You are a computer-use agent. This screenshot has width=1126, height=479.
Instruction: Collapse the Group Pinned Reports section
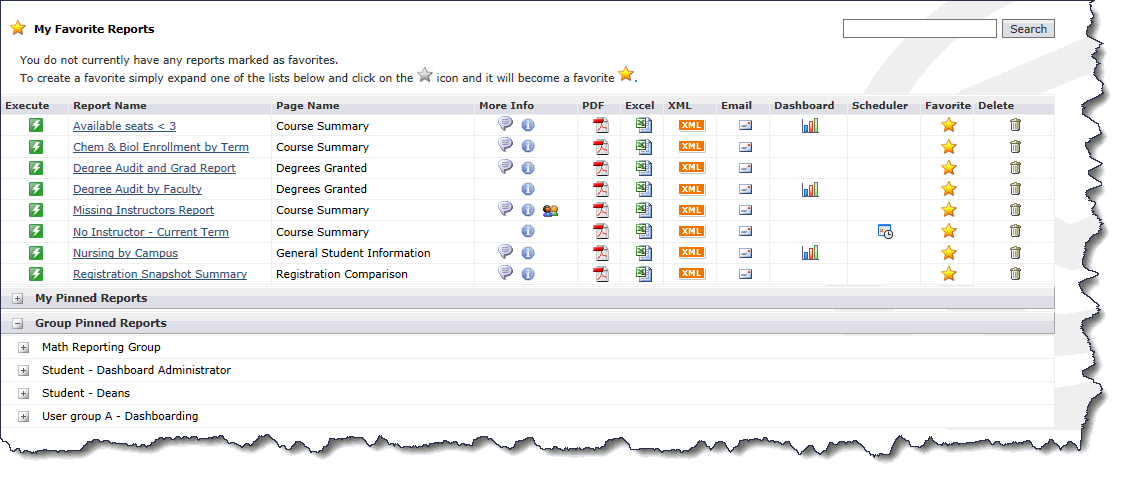click(18, 324)
